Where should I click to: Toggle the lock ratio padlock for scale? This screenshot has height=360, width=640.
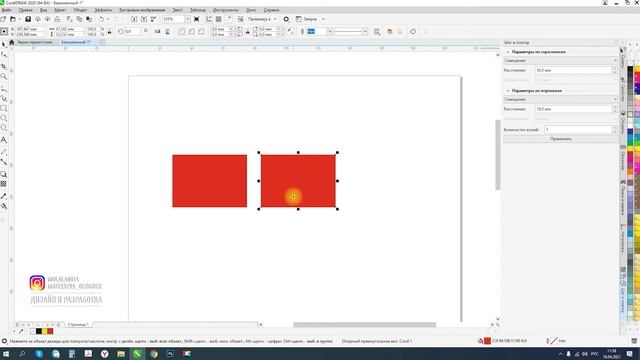(x=109, y=31)
